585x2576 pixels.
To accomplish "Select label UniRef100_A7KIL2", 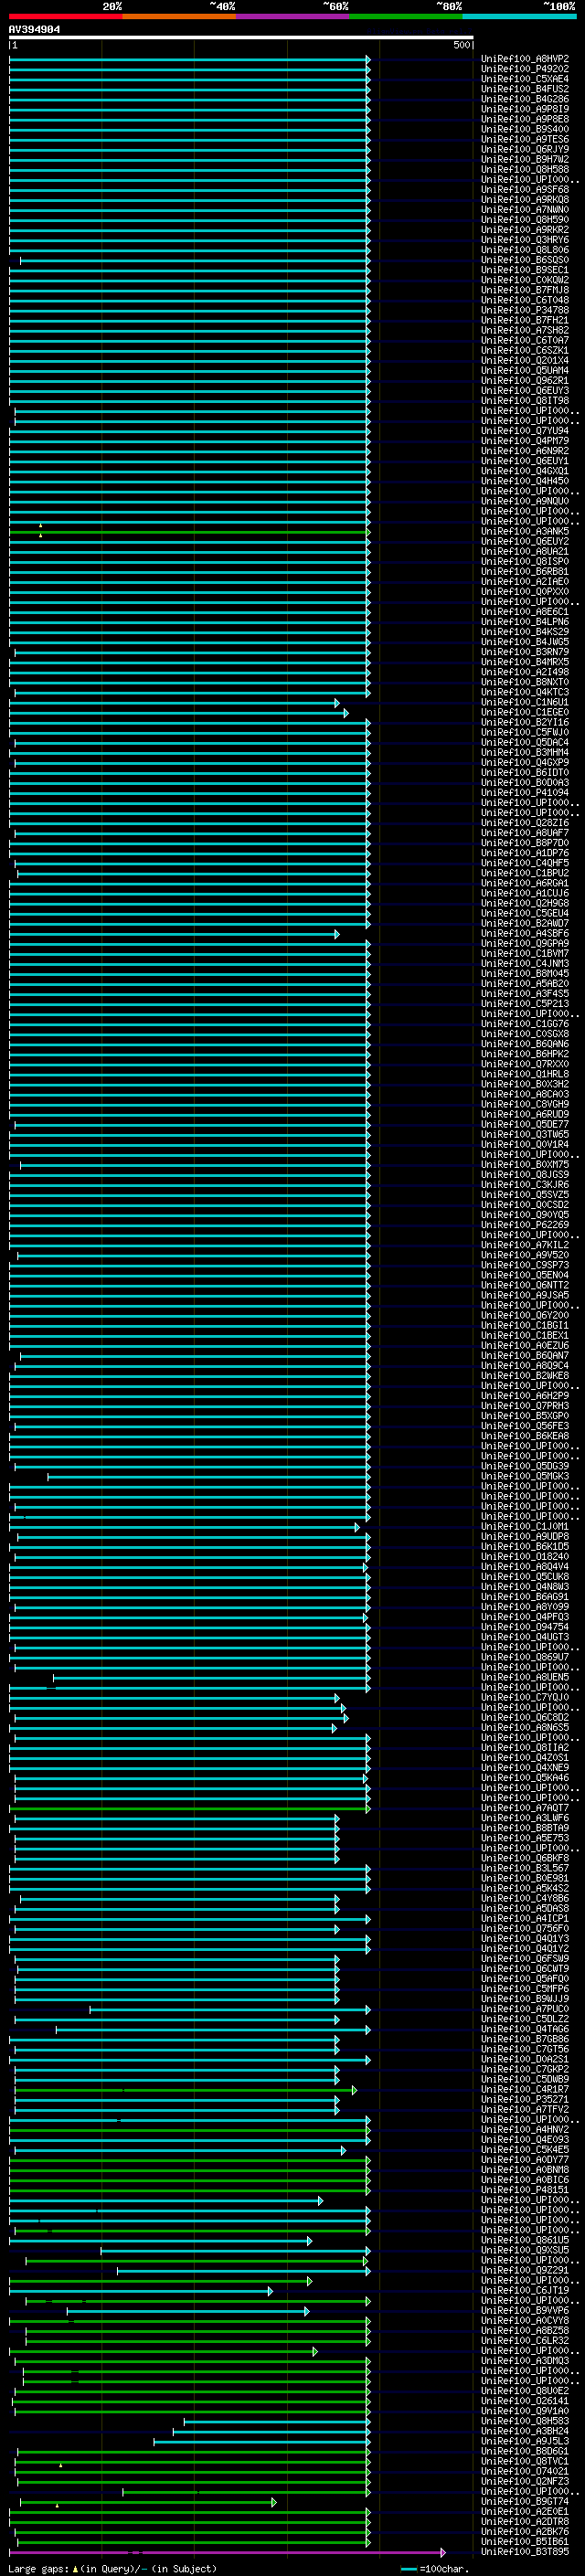I will click(x=525, y=1245).
